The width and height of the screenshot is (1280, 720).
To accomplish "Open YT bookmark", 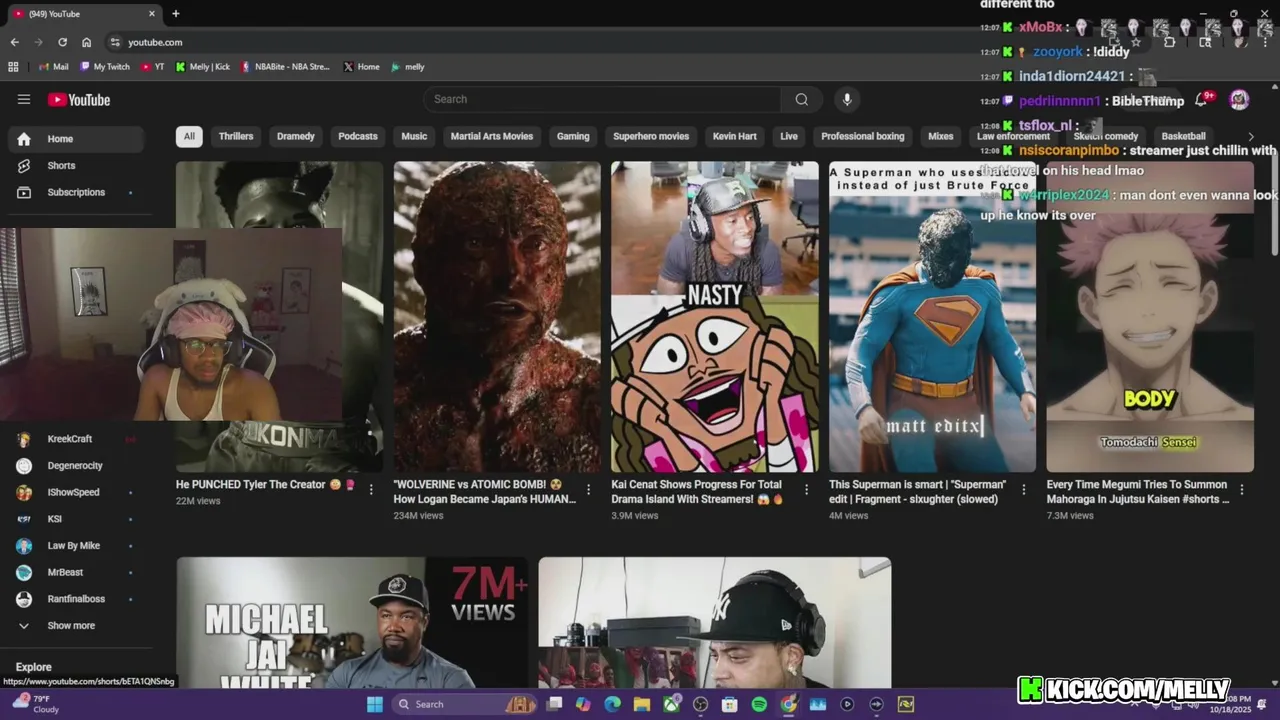I will coord(153,67).
